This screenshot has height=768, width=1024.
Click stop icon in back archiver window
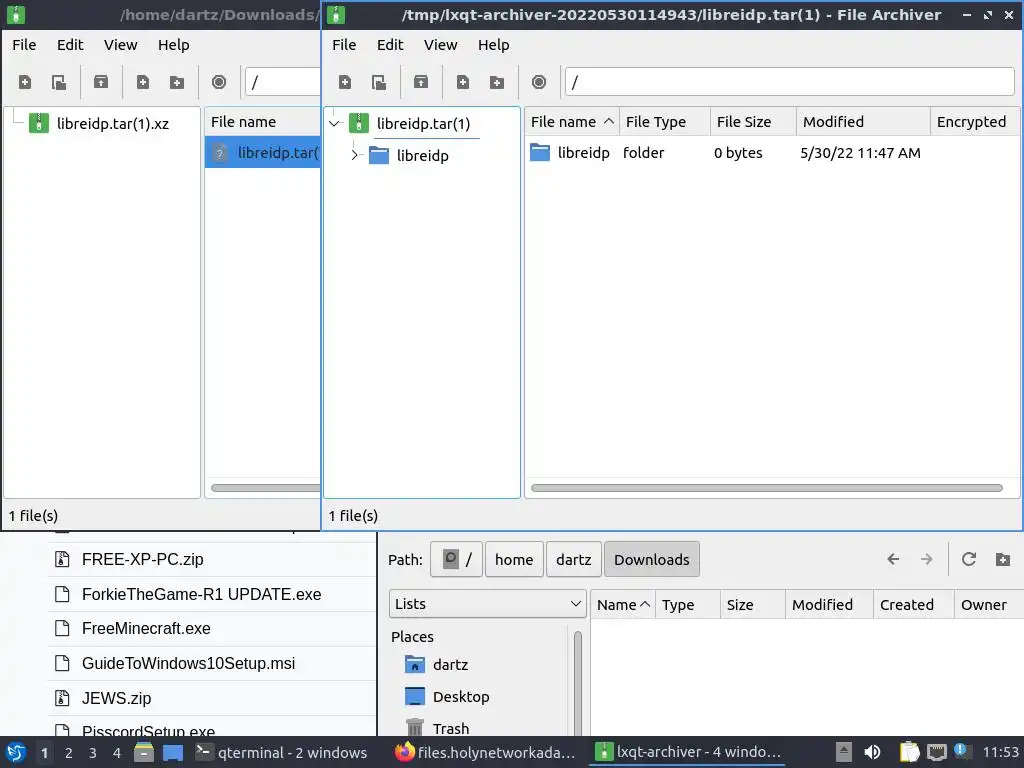pyautogui.click(x=219, y=82)
